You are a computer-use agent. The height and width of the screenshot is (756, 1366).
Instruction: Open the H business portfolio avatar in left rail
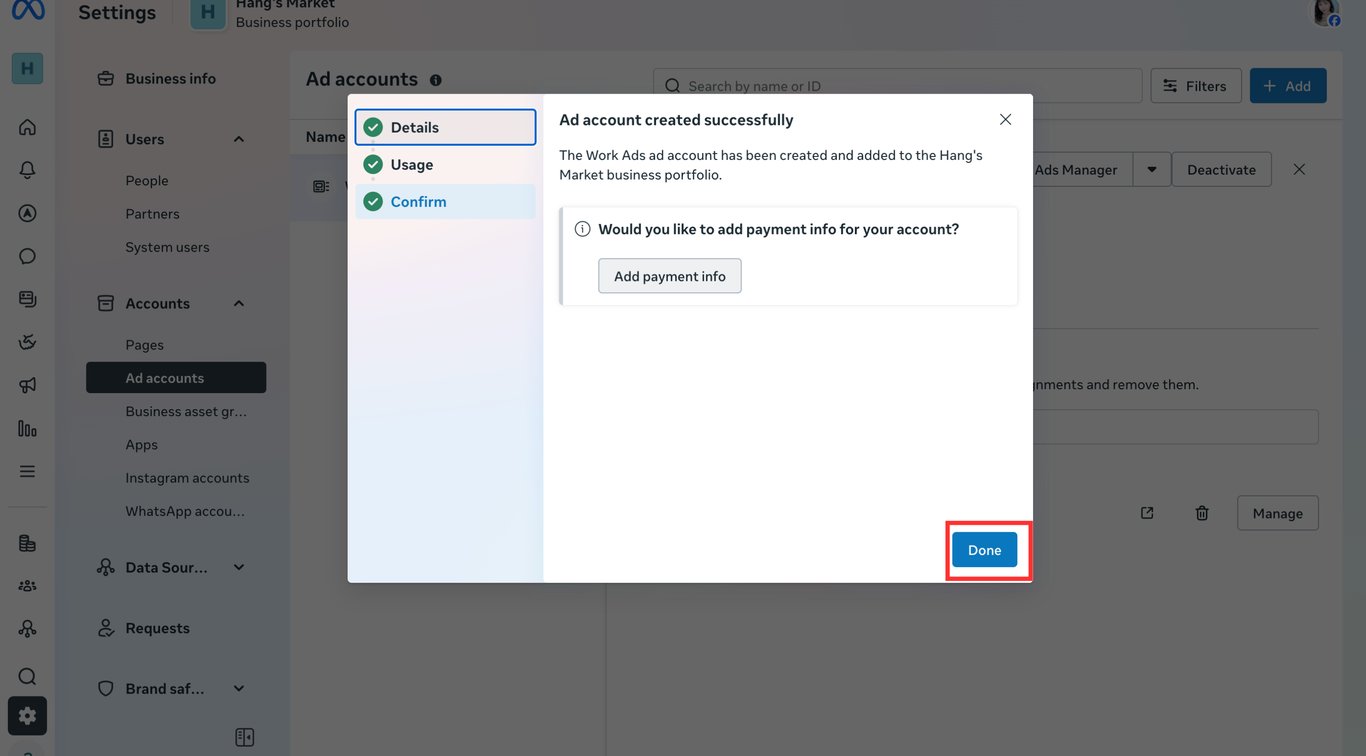pyautogui.click(x=27, y=68)
